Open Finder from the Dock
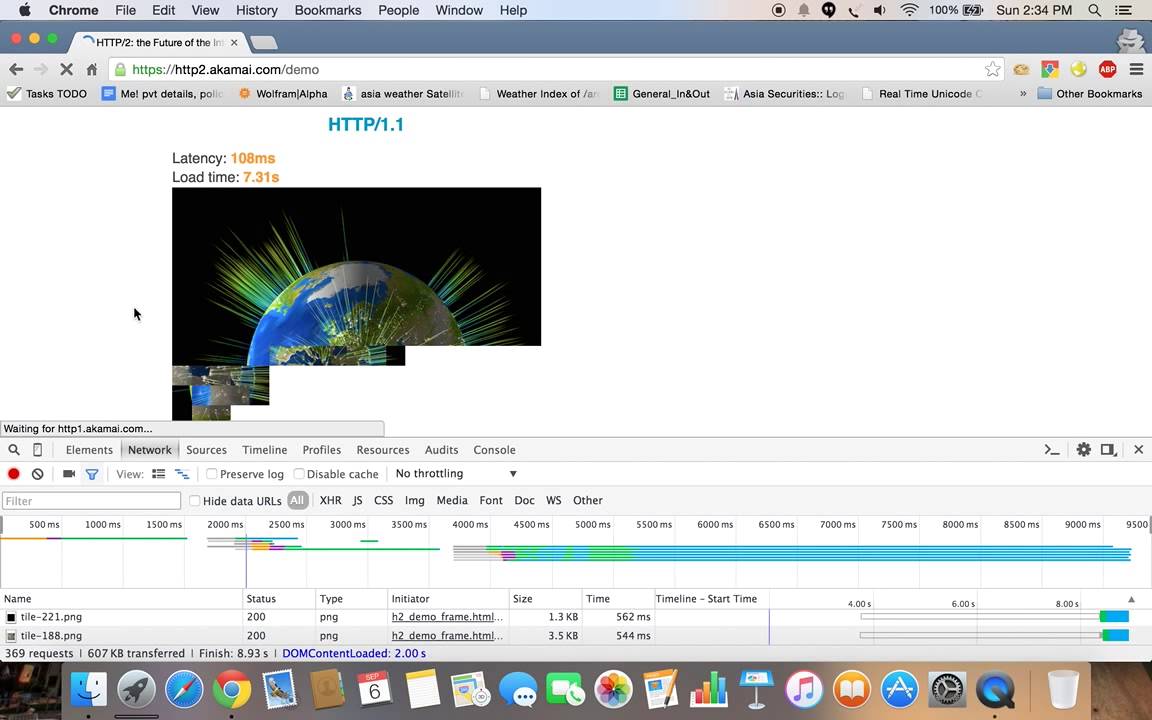This screenshot has height=720, width=1152. (89, 689)
